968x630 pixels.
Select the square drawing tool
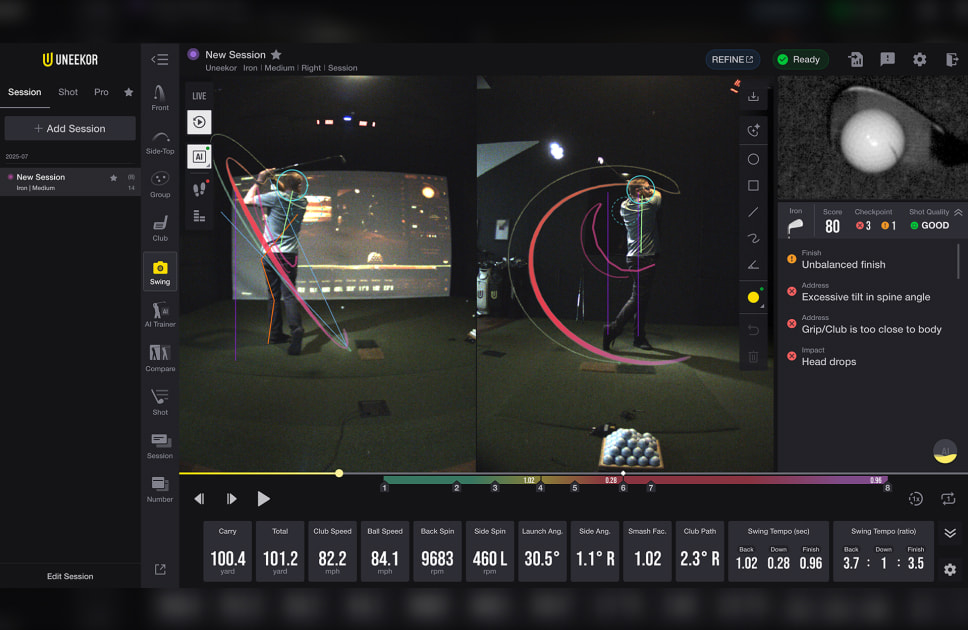pos(753,185)
